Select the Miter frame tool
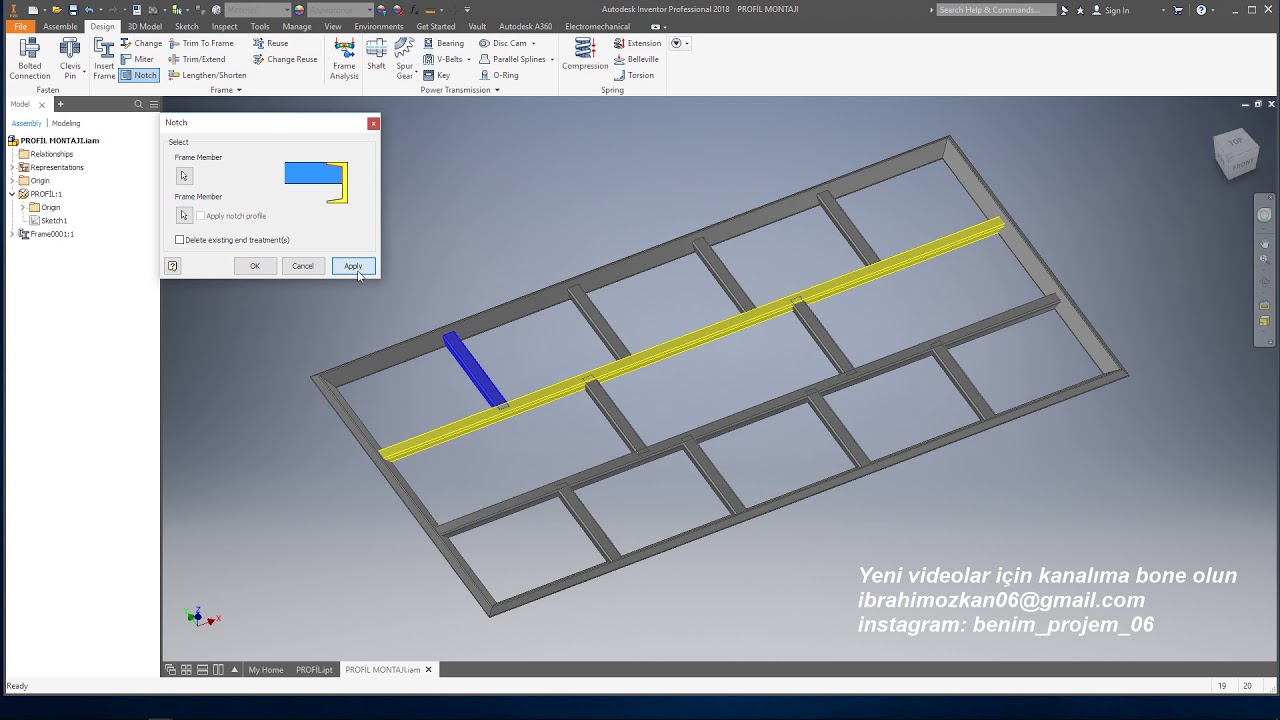The image size is (1280, 720). [138, 59]
